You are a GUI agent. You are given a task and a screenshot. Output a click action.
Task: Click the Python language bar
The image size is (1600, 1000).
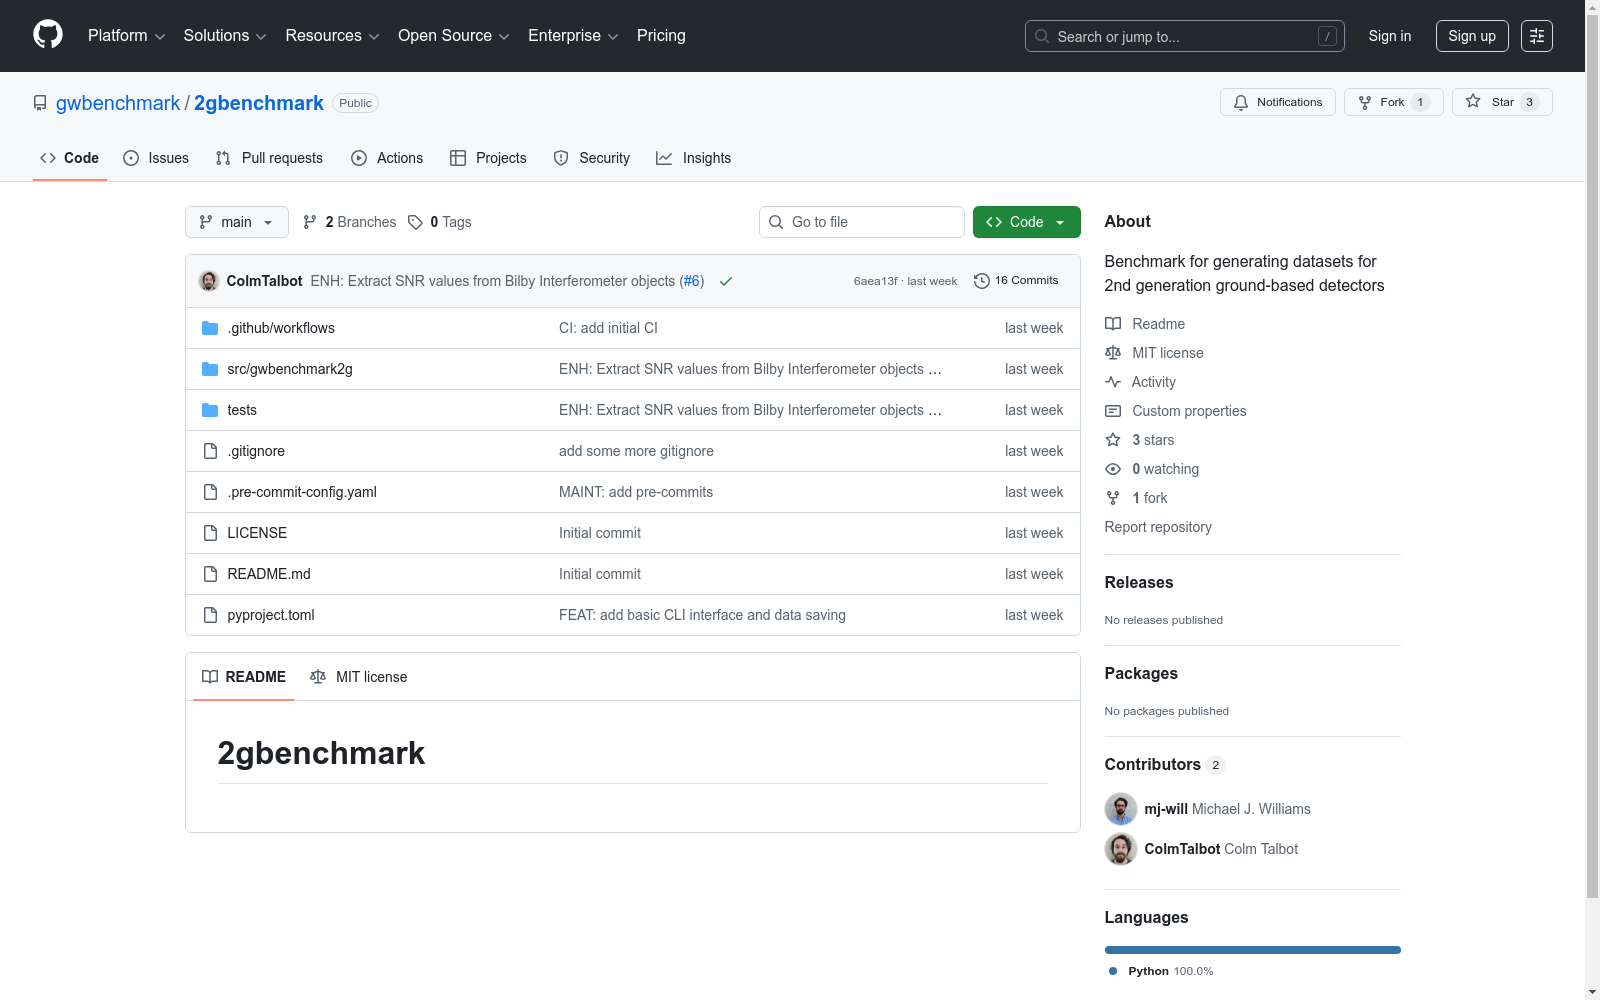point(1253,950)
